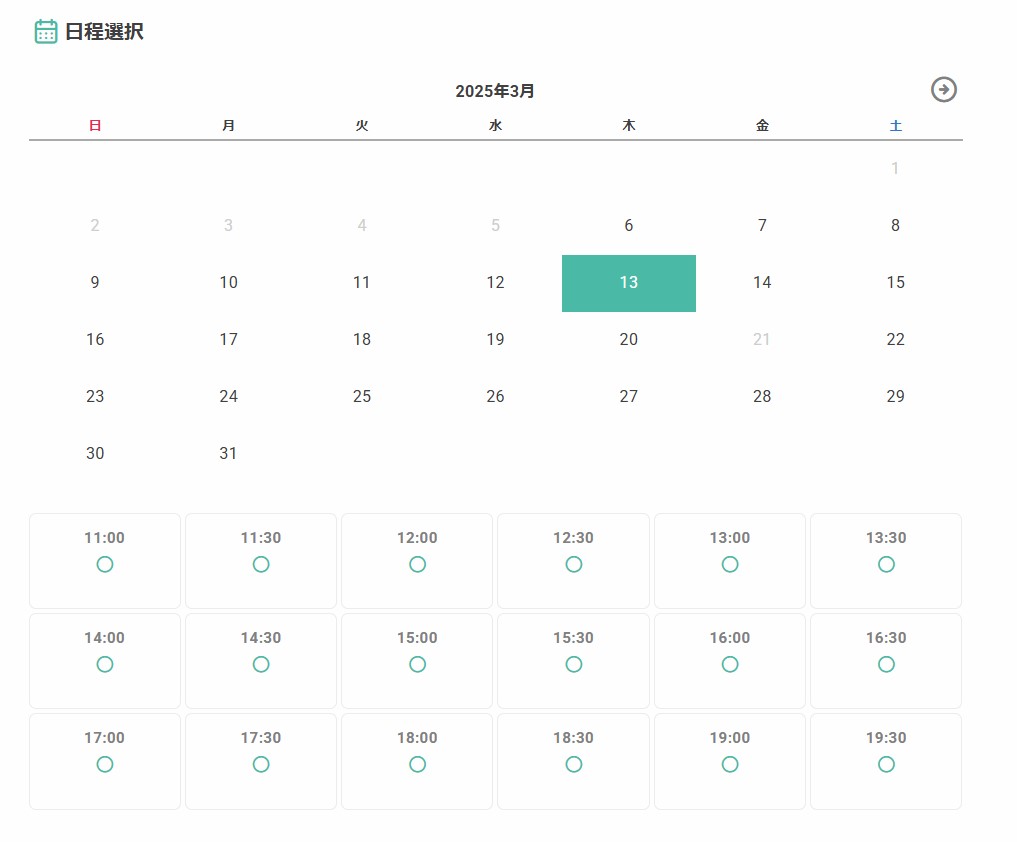
Task: Choose March 14 on the calendar
Action: (x=762, y=283)
